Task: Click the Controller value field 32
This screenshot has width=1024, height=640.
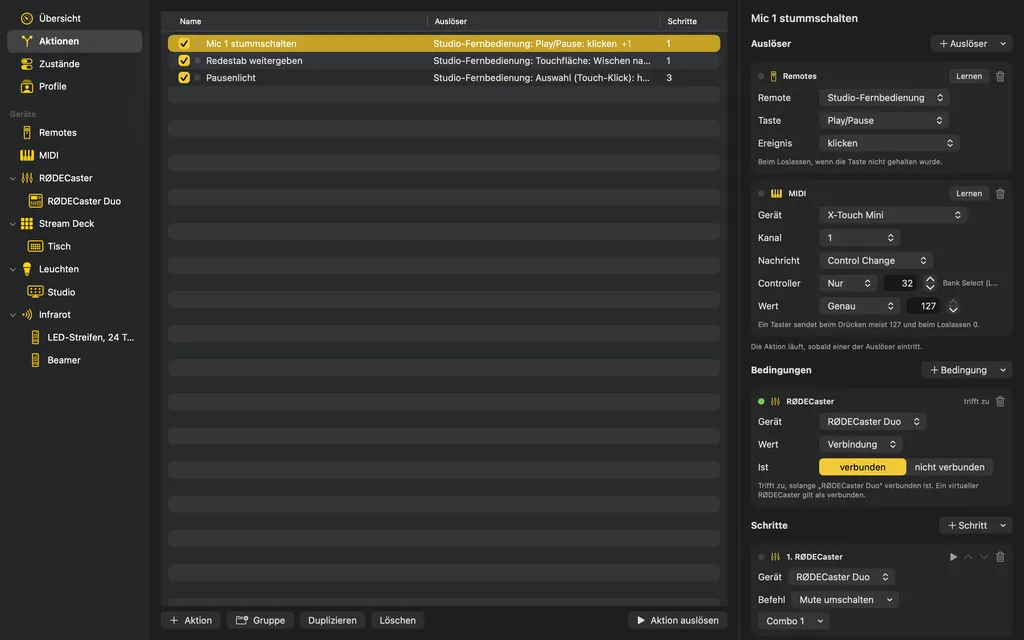Action: coord(901,283)
